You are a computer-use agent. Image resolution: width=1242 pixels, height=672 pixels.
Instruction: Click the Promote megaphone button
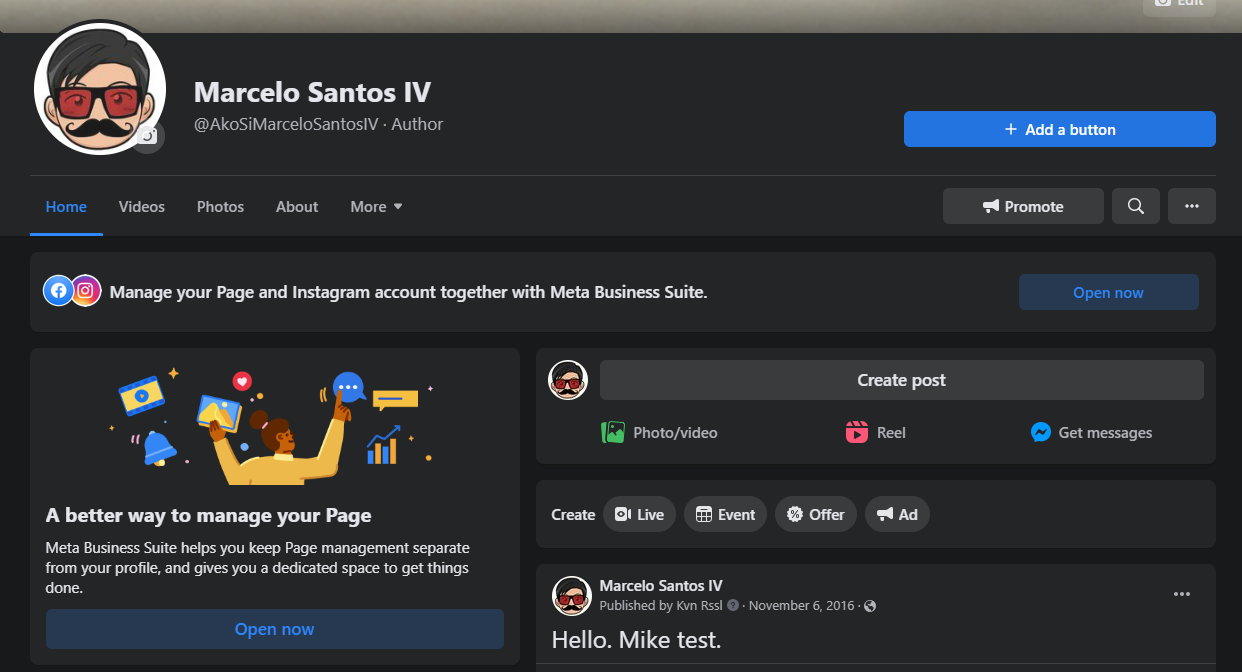1023,206
